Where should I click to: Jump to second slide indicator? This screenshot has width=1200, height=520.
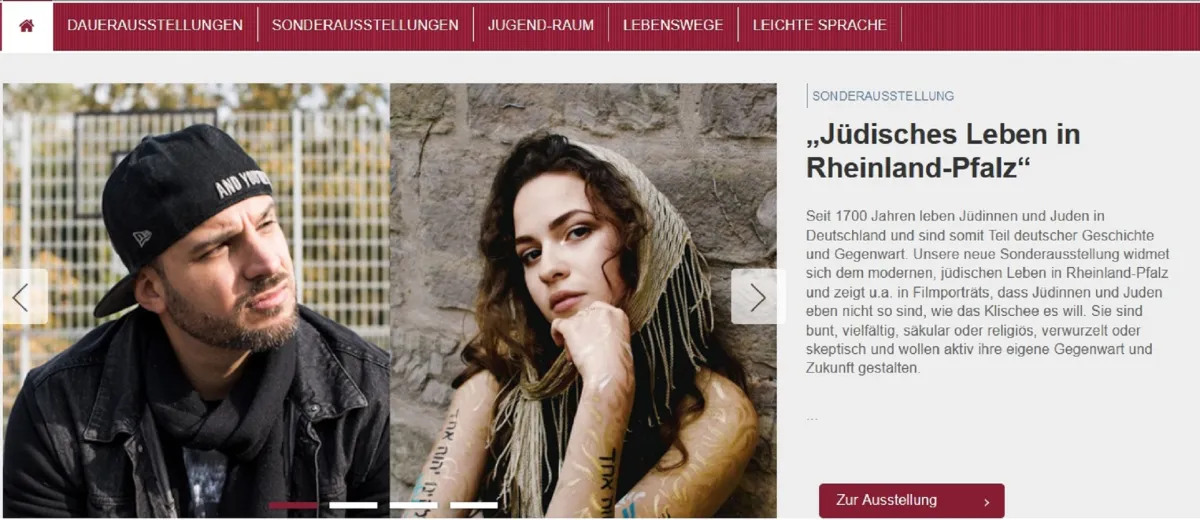353,505
